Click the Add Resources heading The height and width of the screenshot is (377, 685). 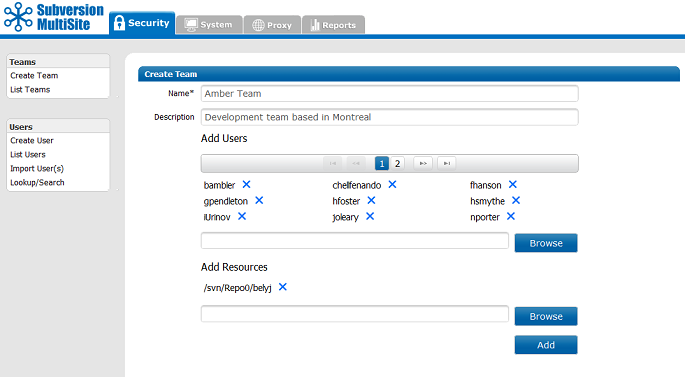234,267
